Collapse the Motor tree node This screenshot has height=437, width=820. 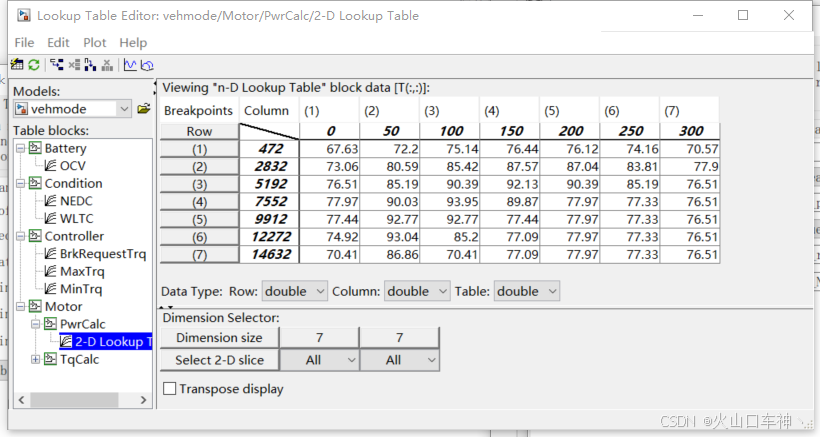click(x=20, y=306)
